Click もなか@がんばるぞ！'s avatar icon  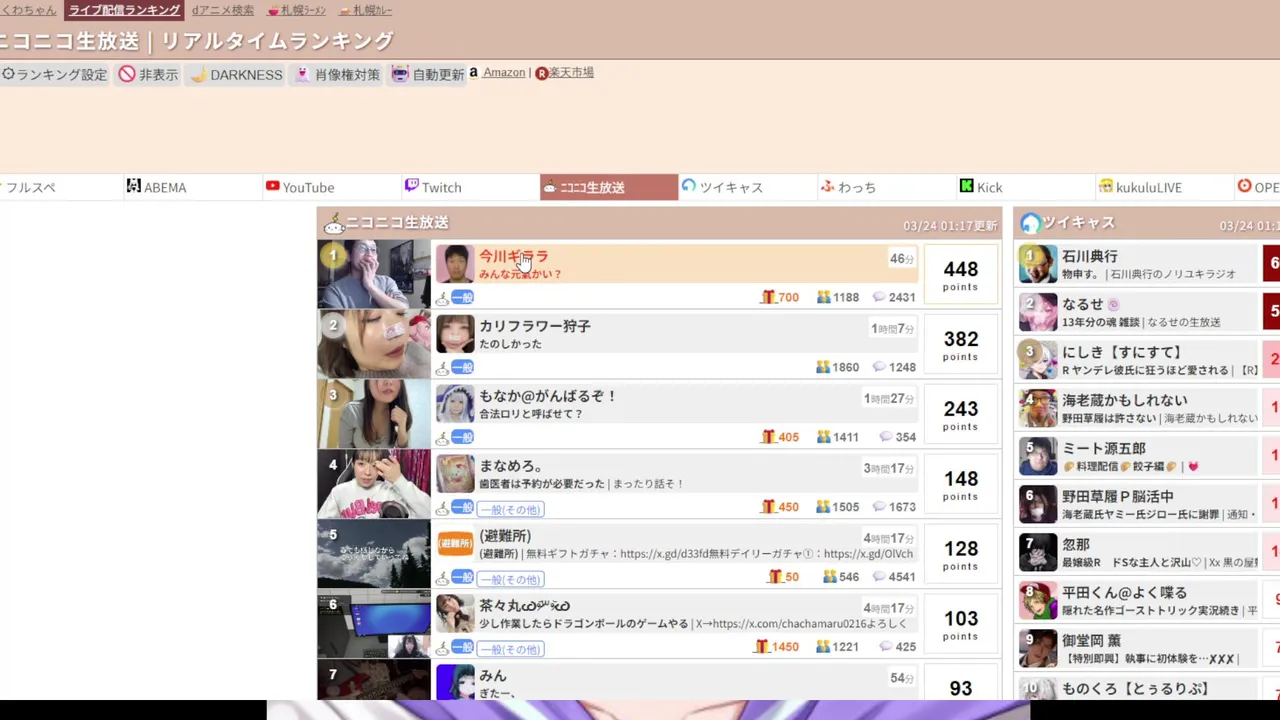[455, 405]
